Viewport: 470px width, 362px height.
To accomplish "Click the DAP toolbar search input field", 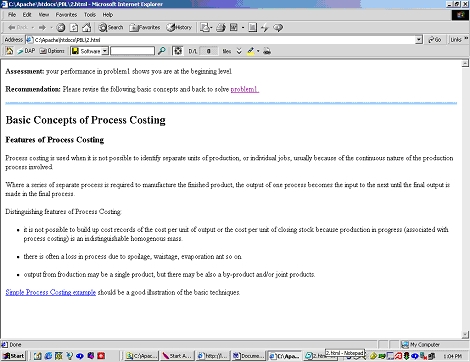I will point(132,51).
